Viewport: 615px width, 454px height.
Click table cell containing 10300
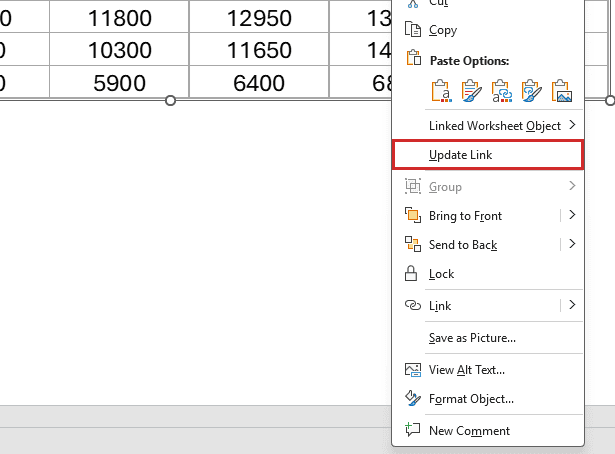pos(119,50)
